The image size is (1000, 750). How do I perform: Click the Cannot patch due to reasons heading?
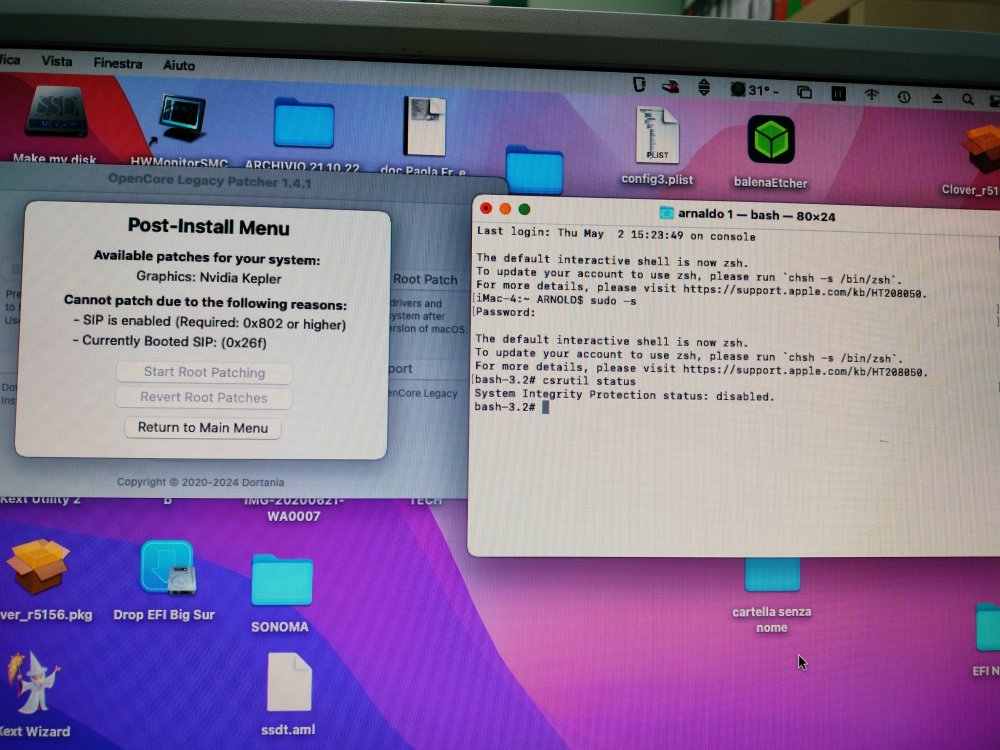tap(205, 302)
